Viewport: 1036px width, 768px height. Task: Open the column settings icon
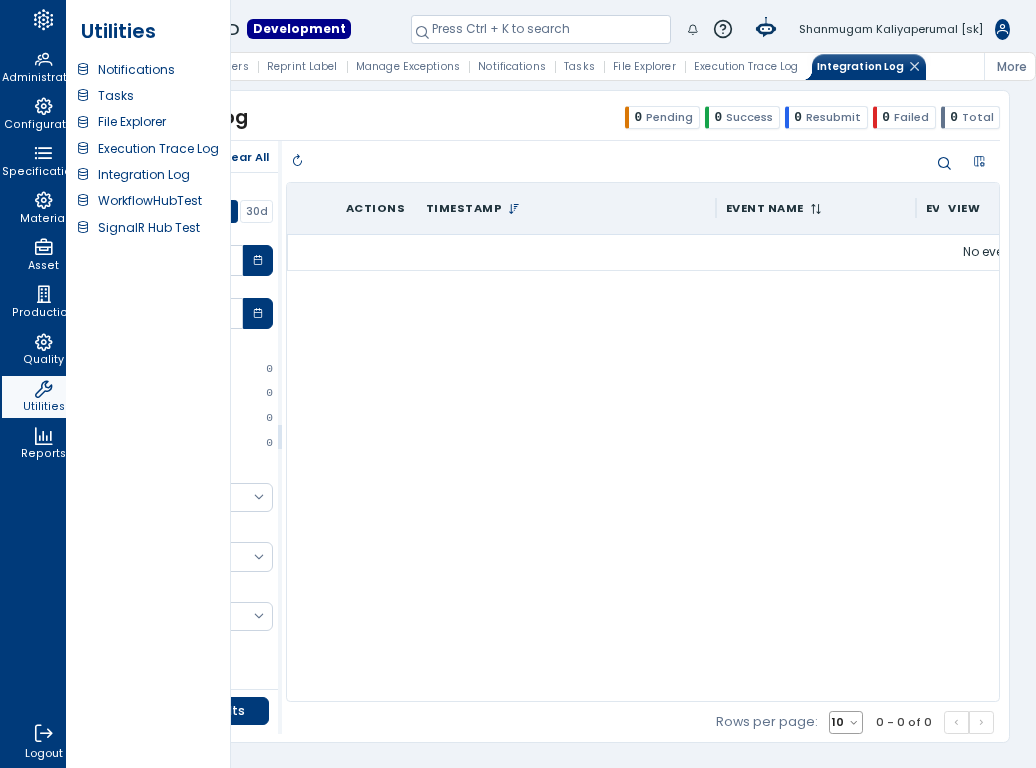click(979, 162)
